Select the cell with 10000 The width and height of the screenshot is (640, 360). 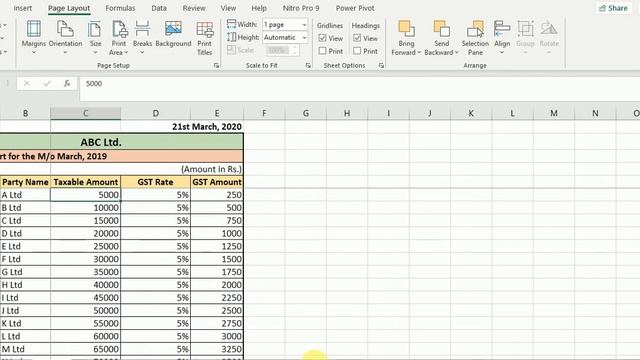pos(86,208)
